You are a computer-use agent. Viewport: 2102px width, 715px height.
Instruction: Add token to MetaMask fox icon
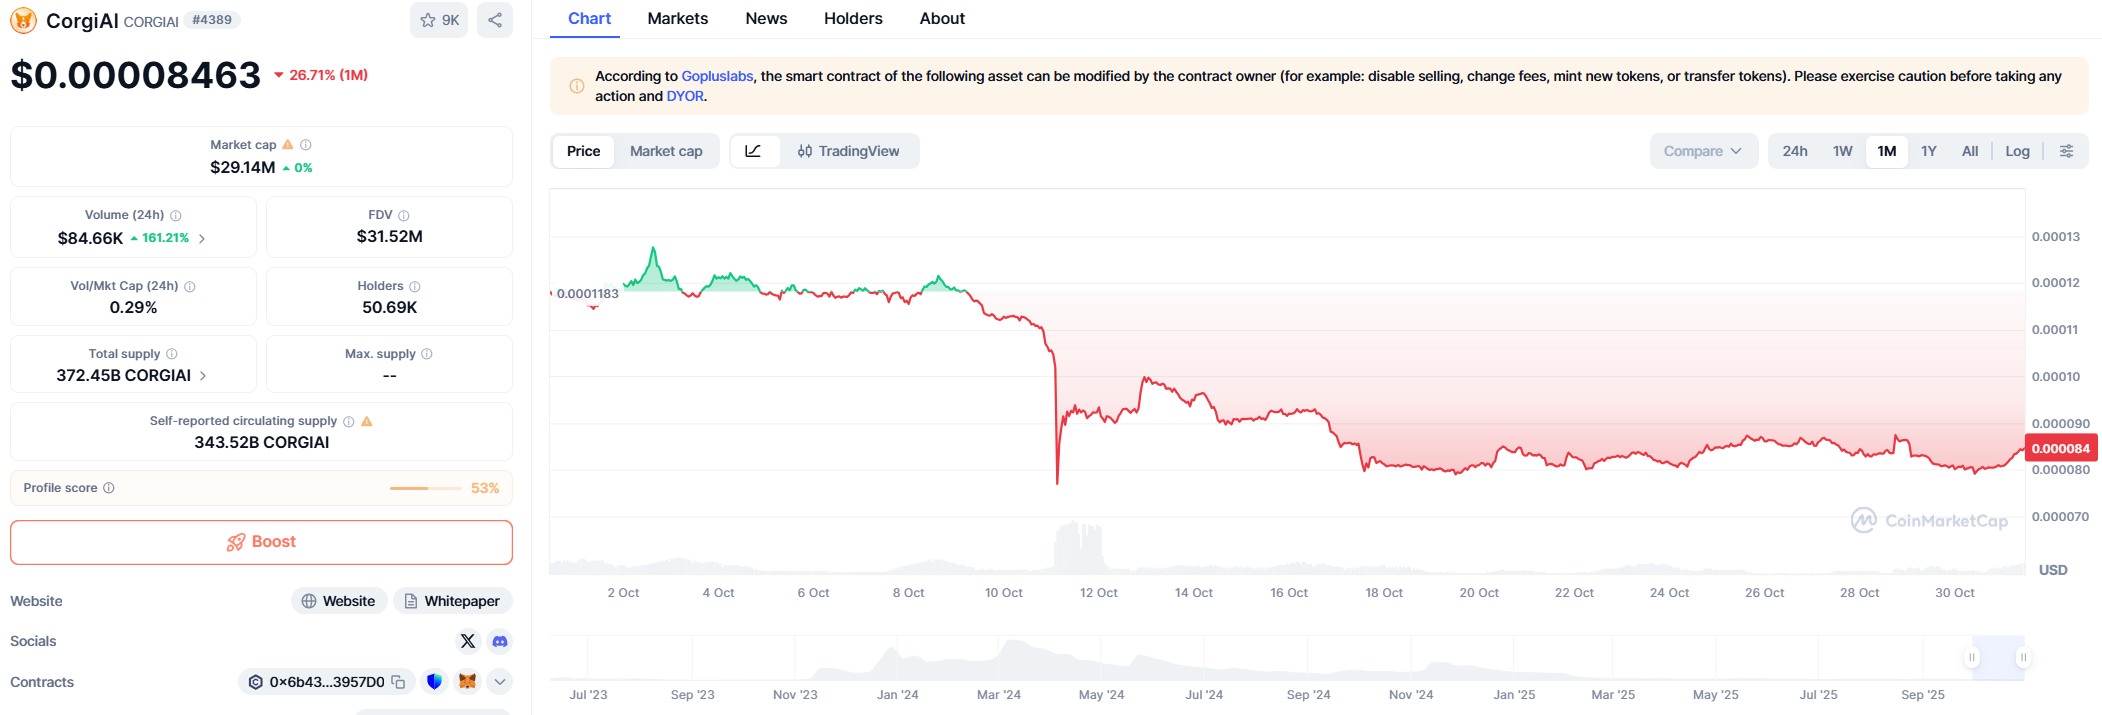(467, 682)
